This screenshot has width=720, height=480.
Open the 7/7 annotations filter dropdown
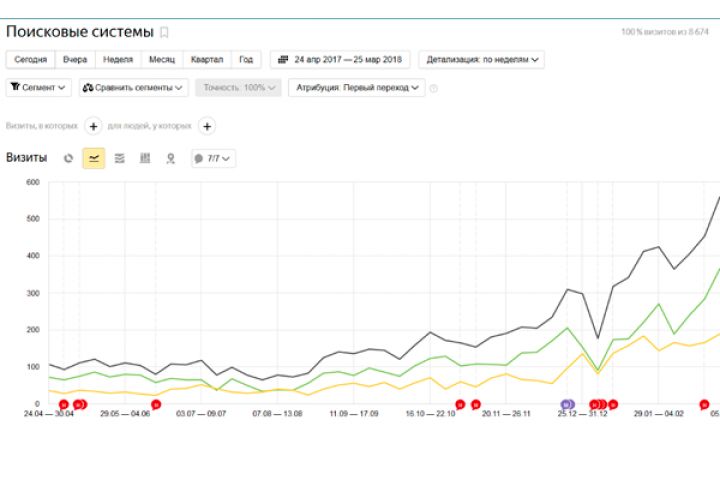pos(213,158)
